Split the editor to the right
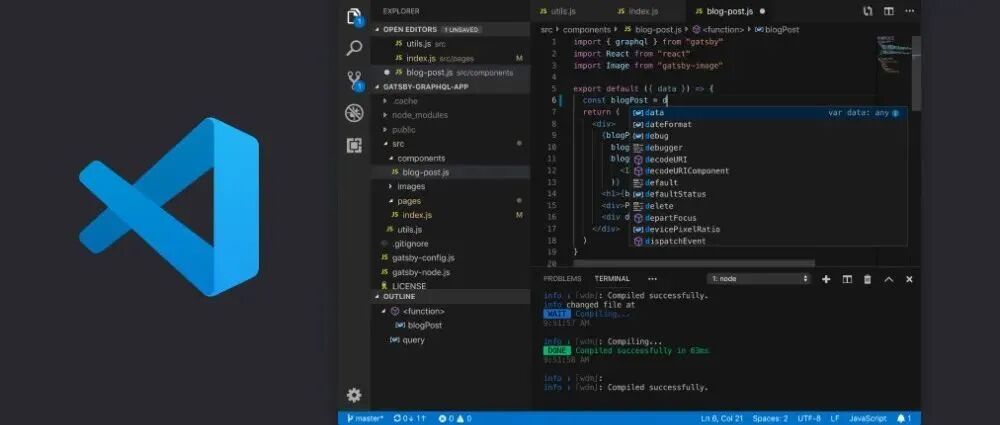The height and width of the screenshot is (425, 1000). [x=888, y=11]
